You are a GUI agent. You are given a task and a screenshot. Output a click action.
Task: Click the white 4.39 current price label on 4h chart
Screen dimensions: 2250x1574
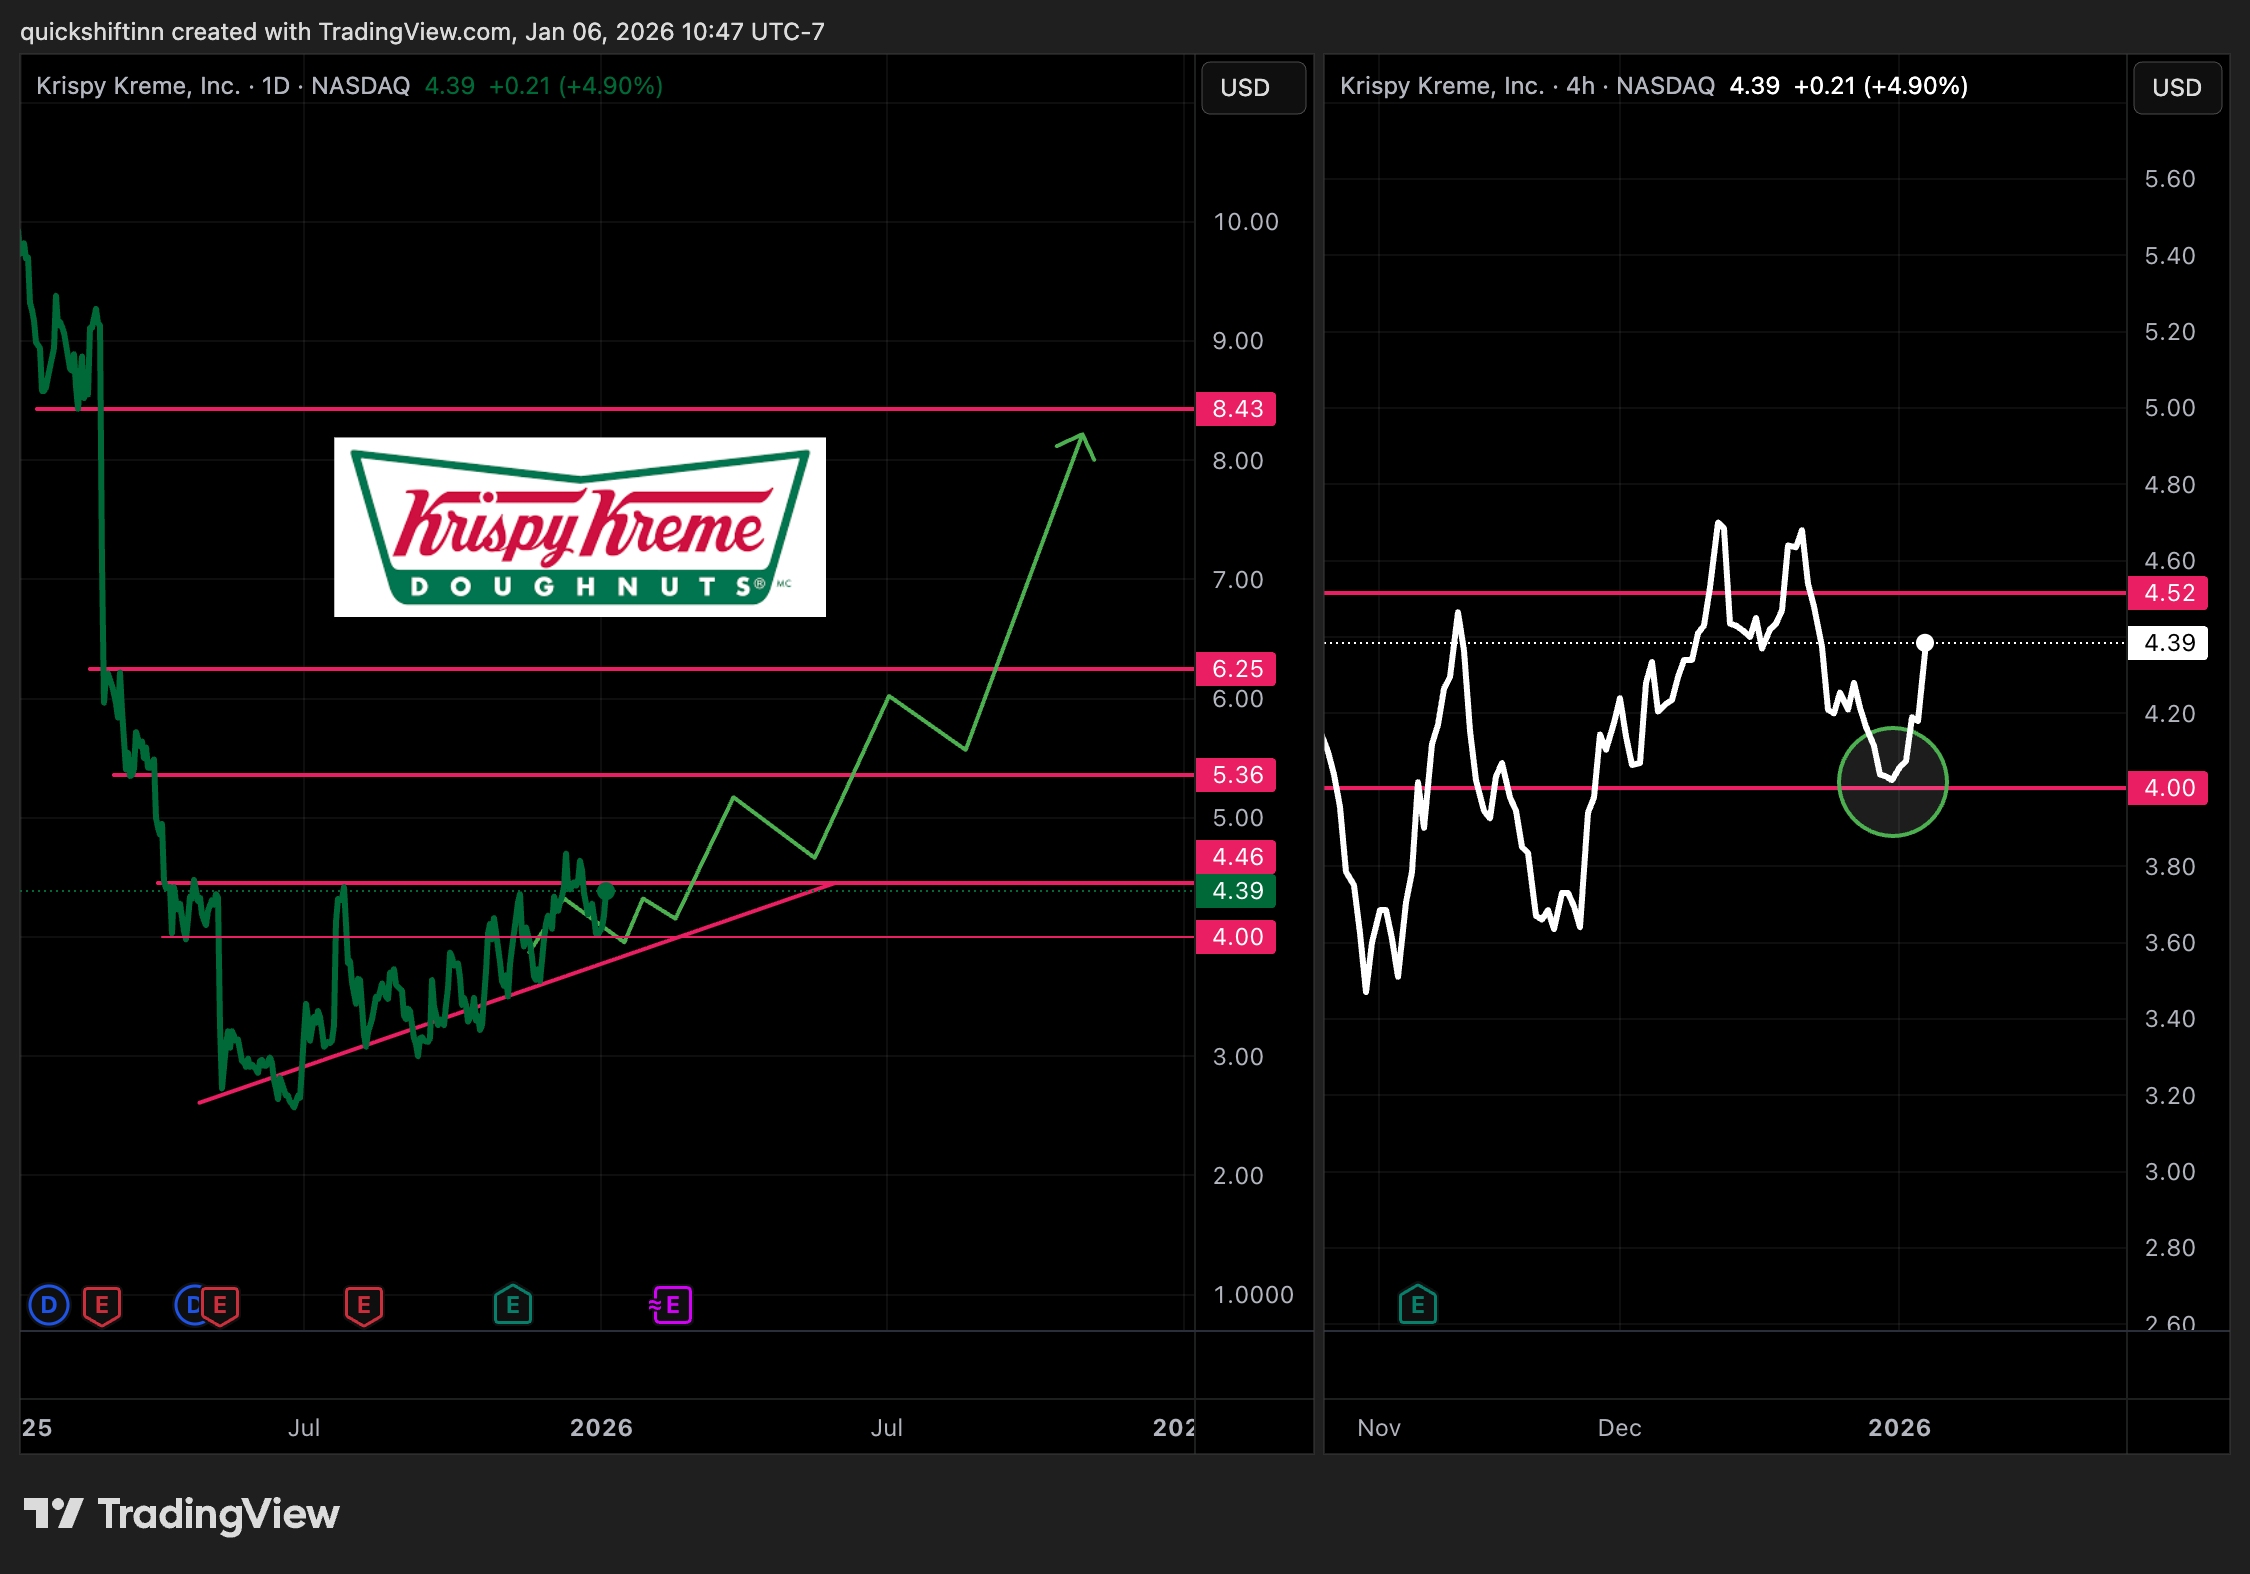click(2168, 643)
